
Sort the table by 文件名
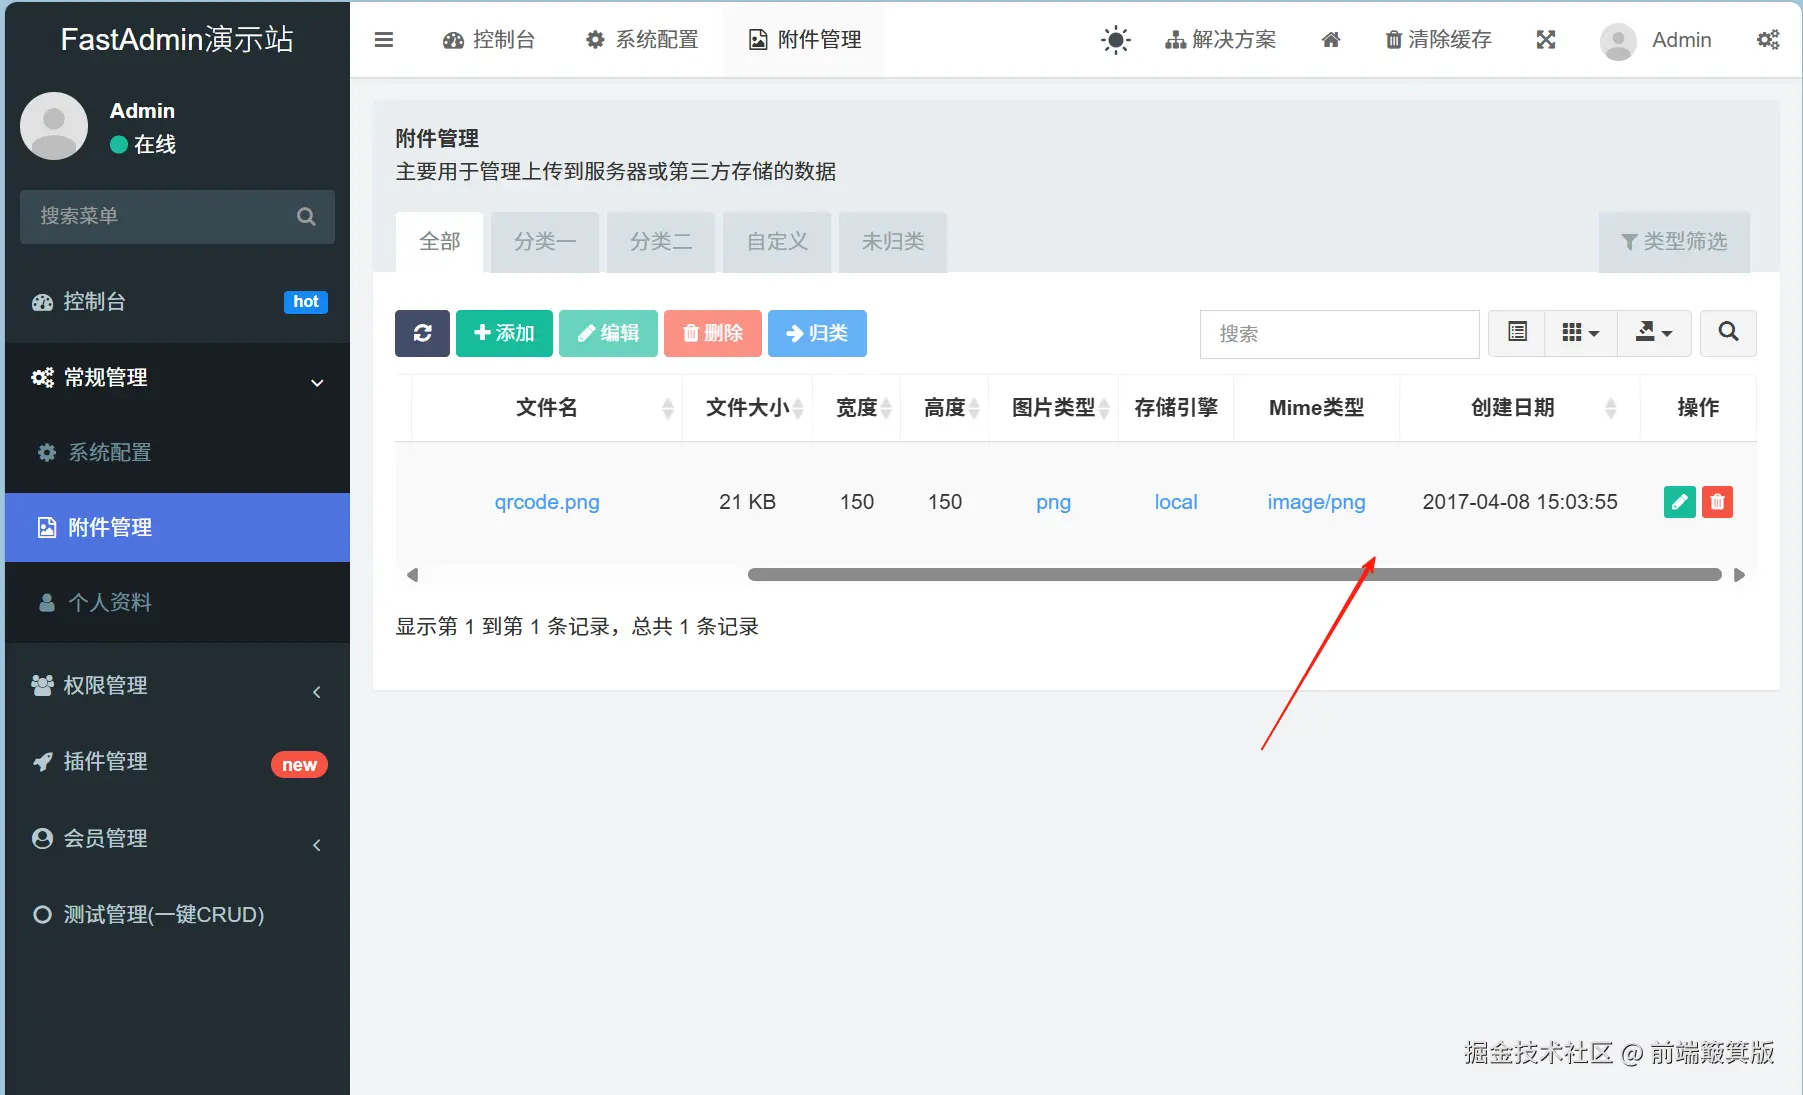[x=547, y=408]
